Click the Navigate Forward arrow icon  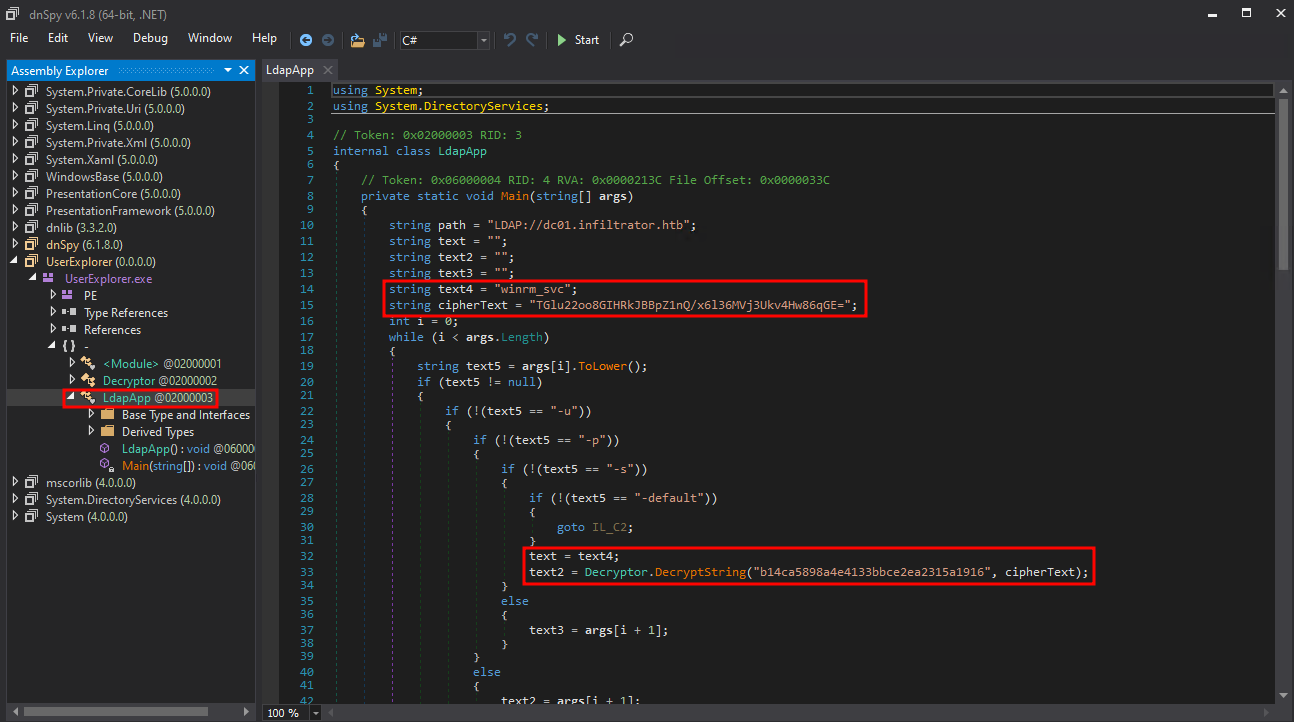(327, 40)
